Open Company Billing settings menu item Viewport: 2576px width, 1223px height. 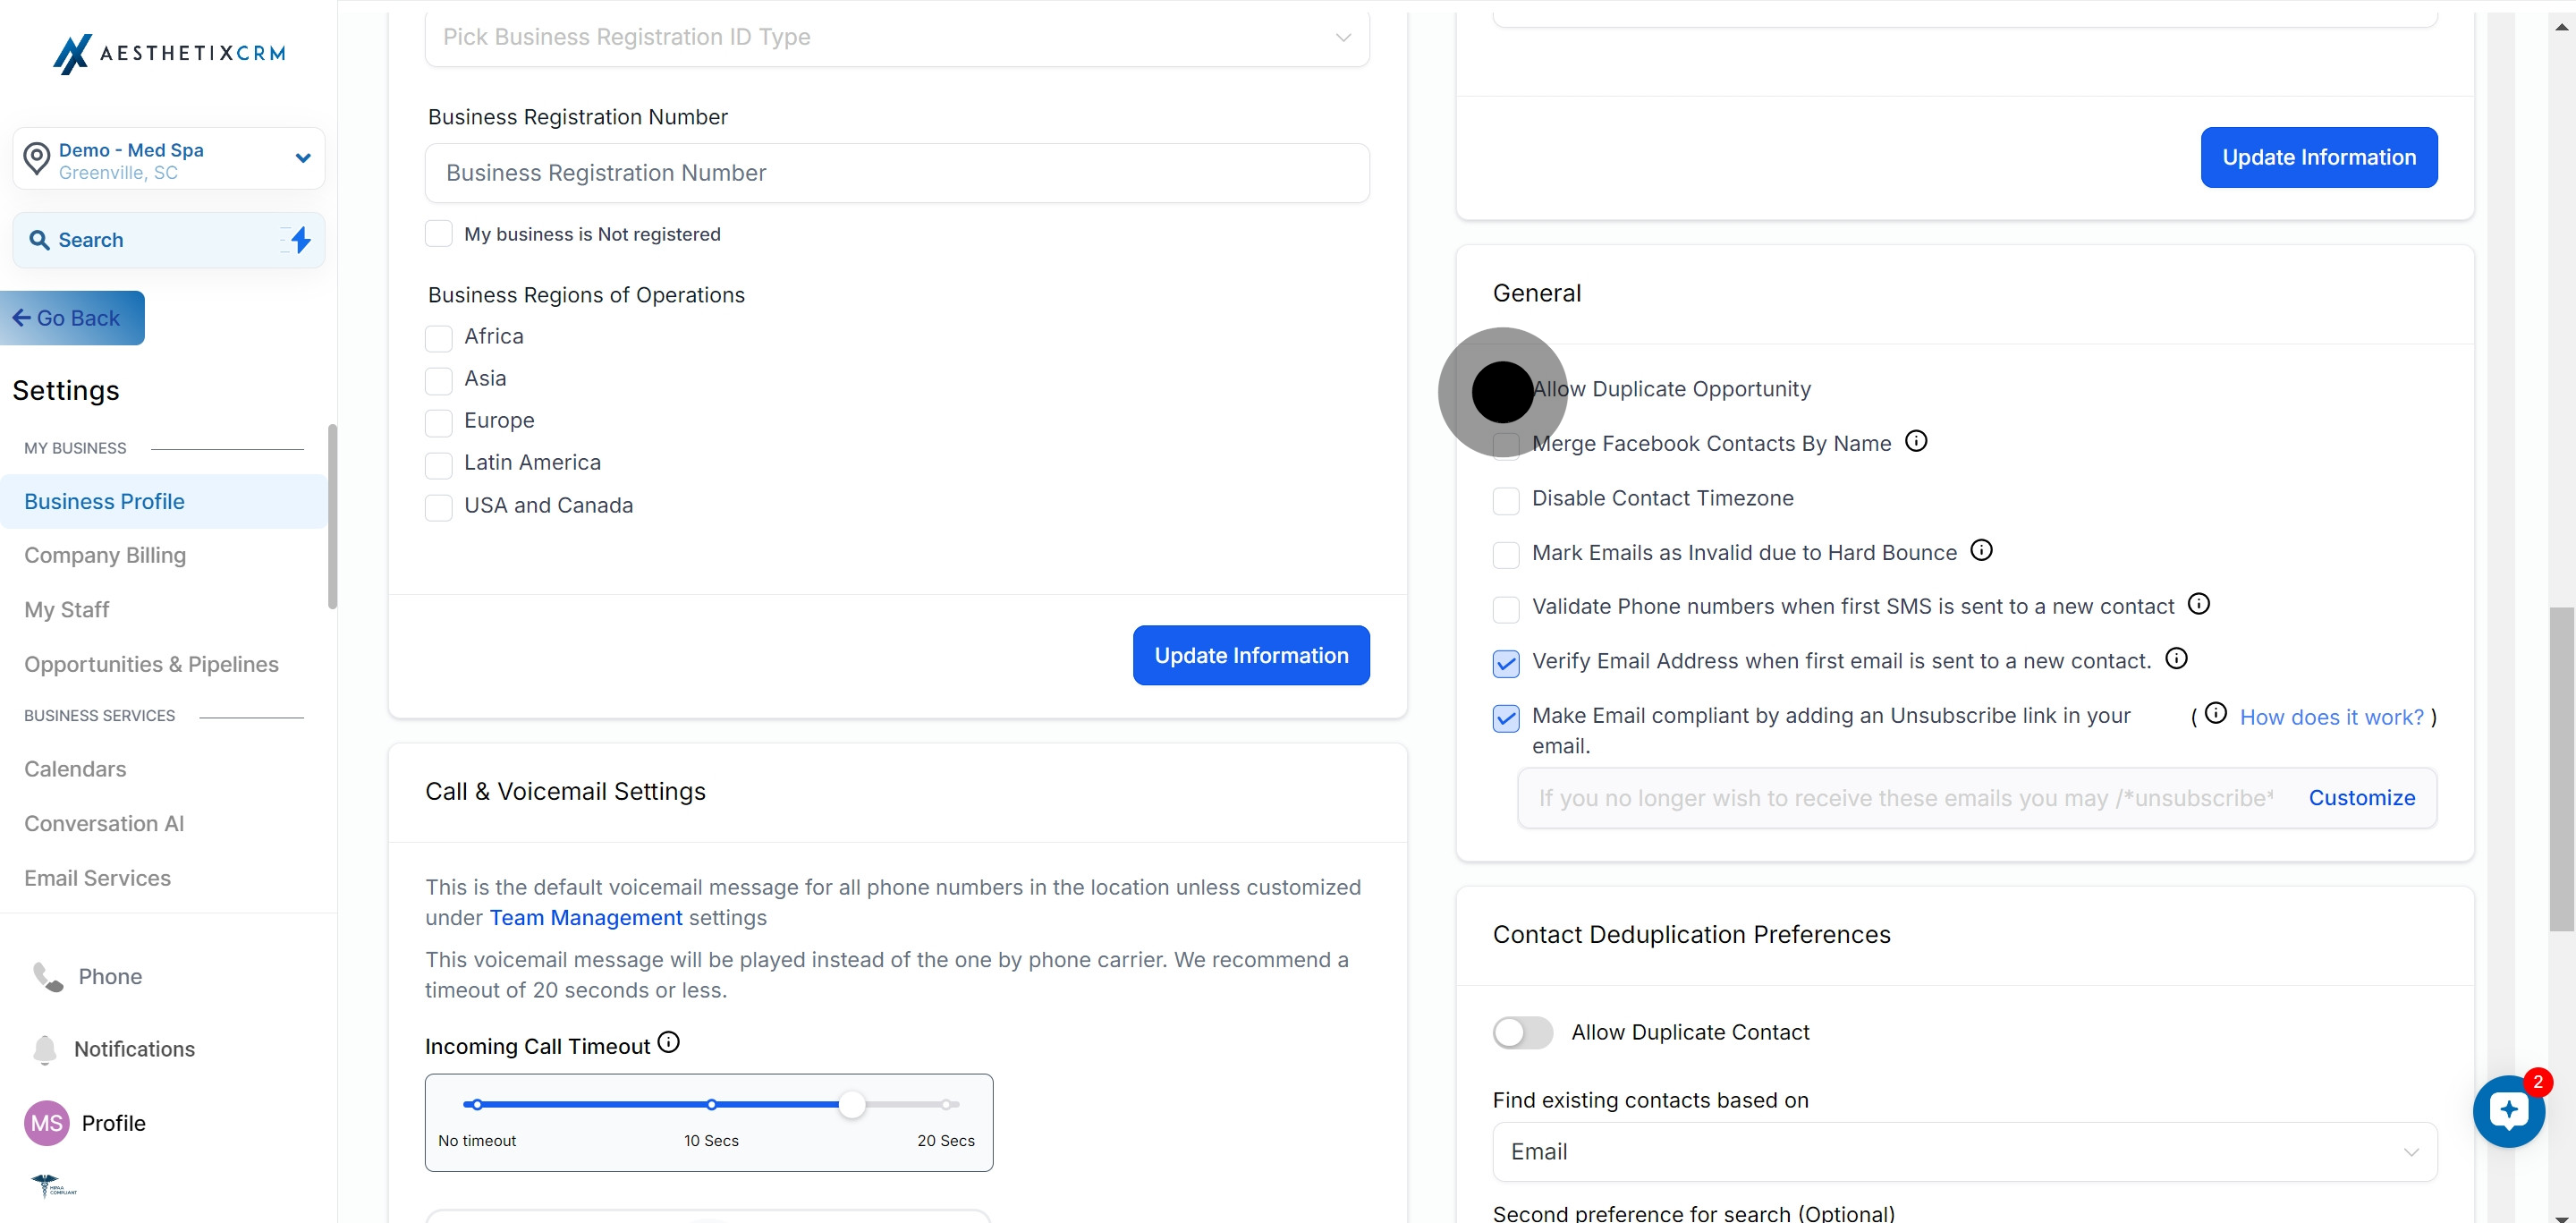[105, 555]
